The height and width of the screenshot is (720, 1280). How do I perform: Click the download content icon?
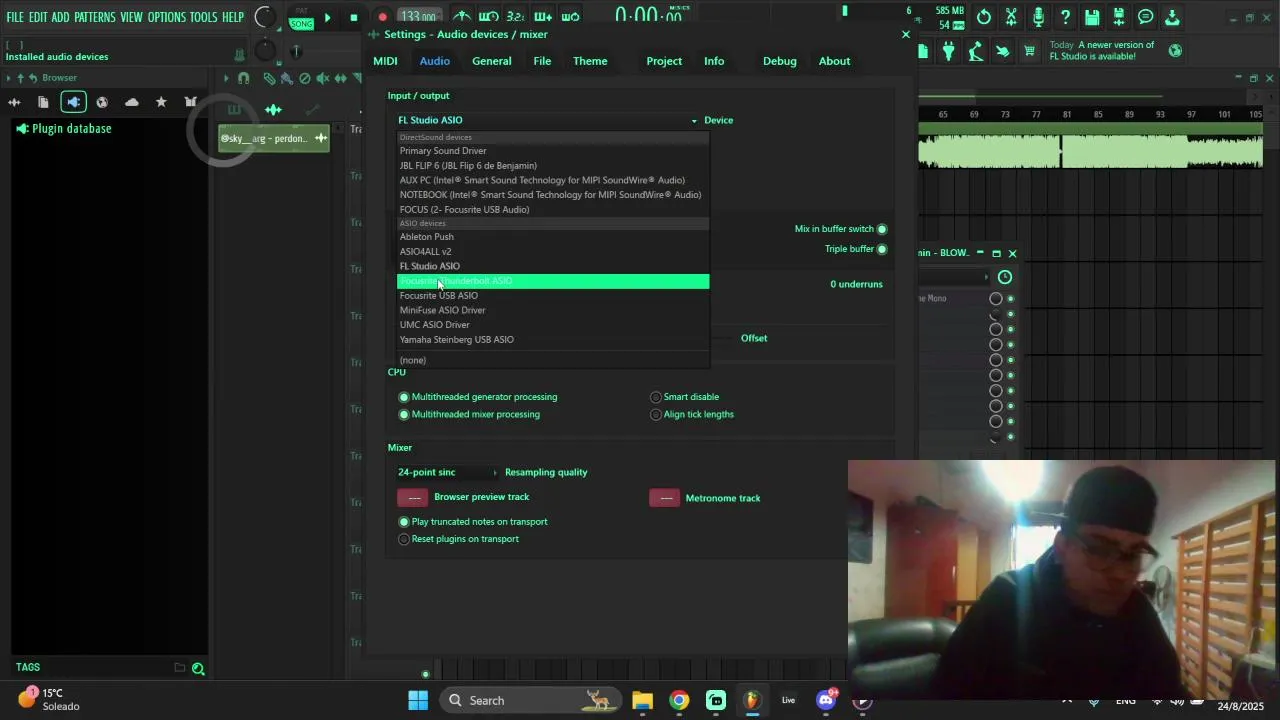coord(1172,17)
